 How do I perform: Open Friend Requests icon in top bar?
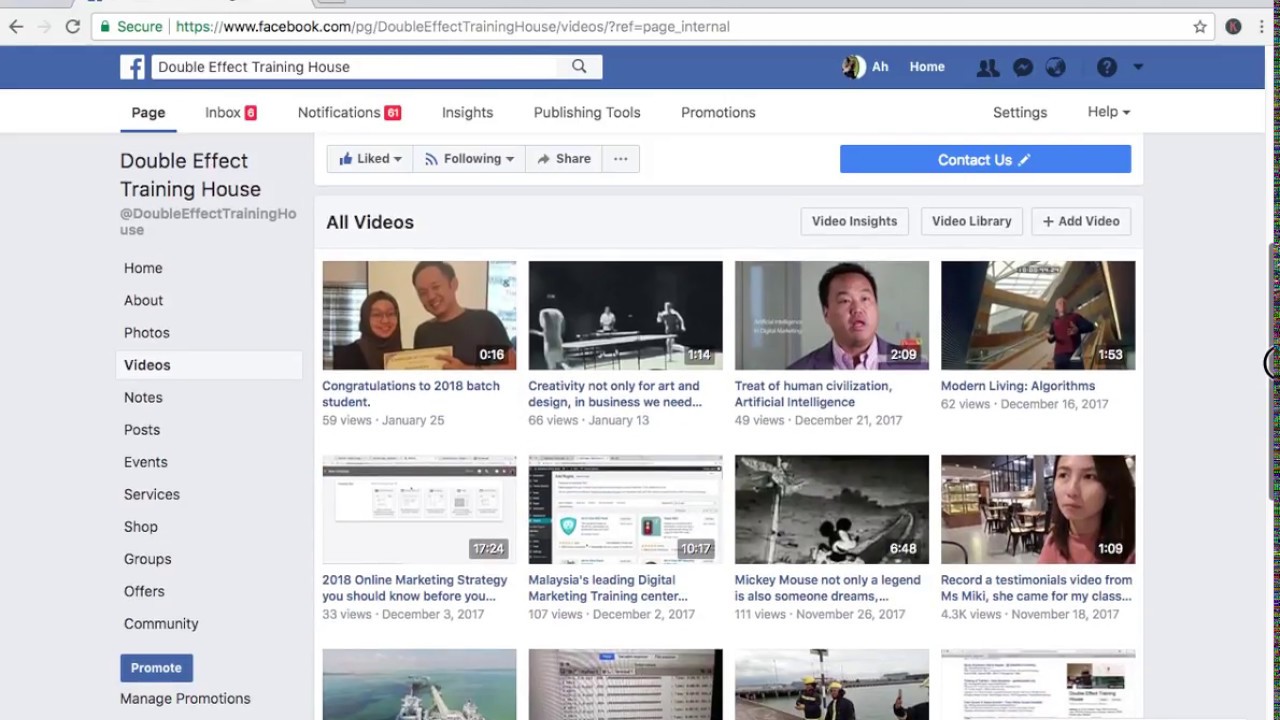coord(988,67)
